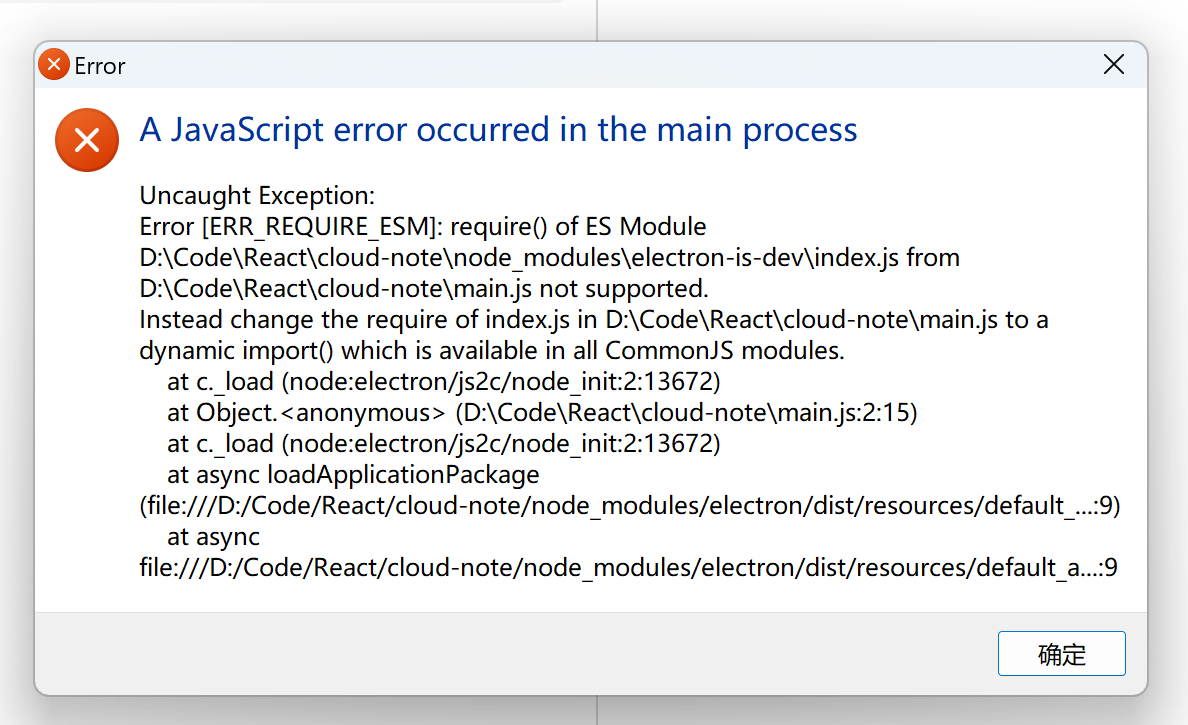Viewport: 1188px width, 725px height.
Task: Click the "Error" title text
Action: [99, 66]
